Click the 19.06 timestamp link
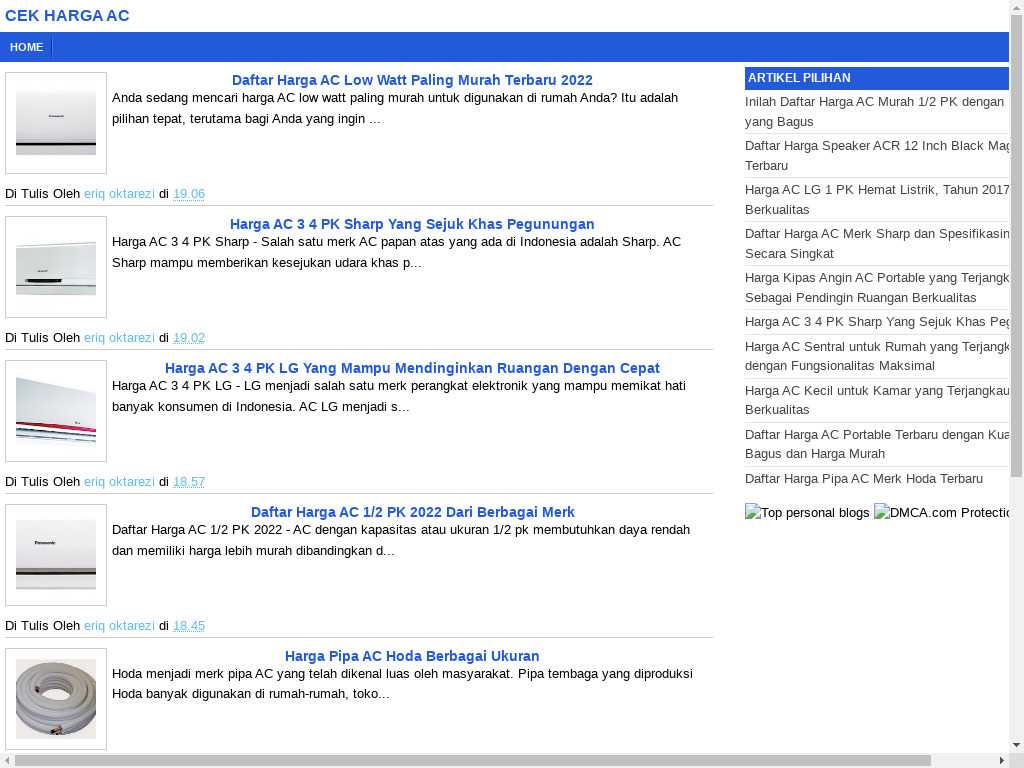Image resolution: width=1024 pixels, height=768 pixels. coord(189,193)
